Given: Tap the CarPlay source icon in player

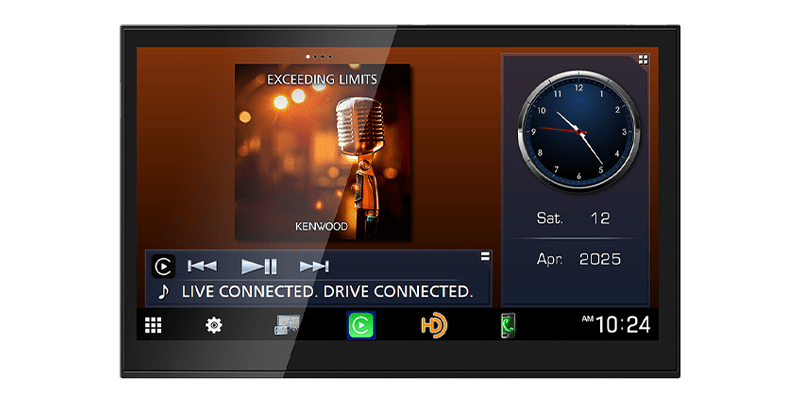Looking at the screenshot, I should pos(162,266).
